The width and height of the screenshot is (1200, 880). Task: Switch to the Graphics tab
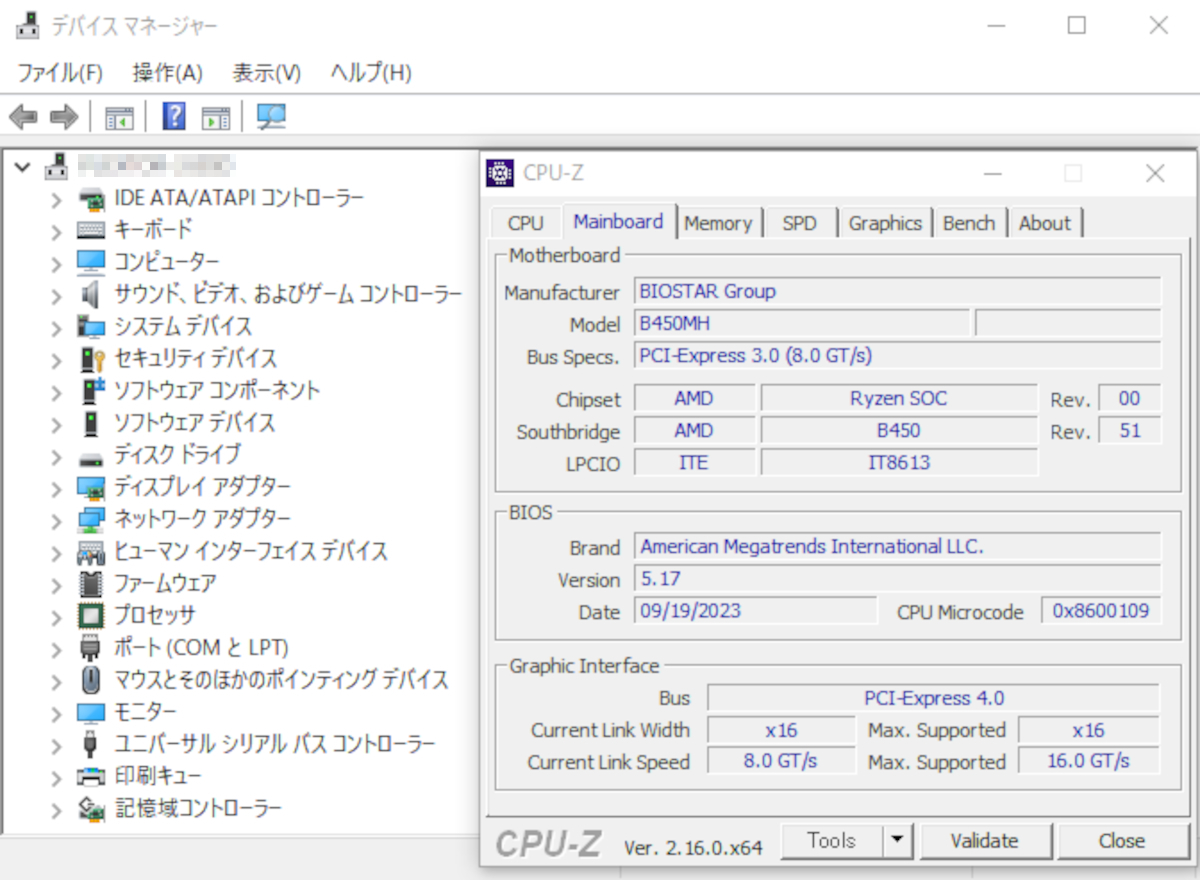(x=885, y=222)
